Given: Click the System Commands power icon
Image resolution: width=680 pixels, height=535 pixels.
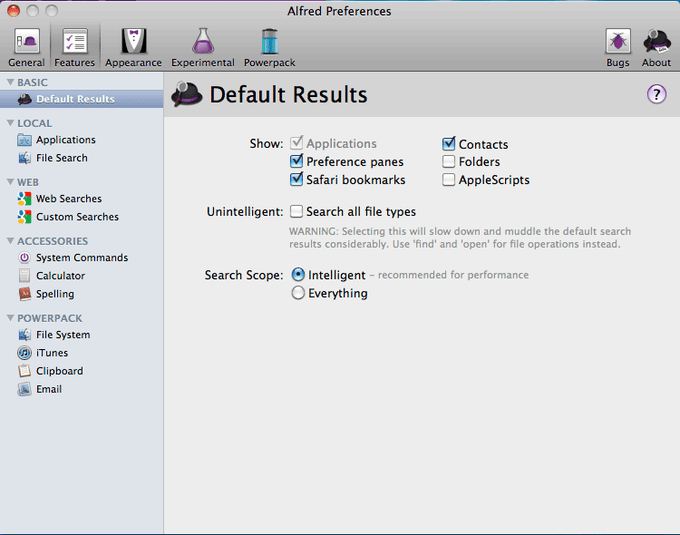Looking at the screenshot, I should (x=24, y=258).
